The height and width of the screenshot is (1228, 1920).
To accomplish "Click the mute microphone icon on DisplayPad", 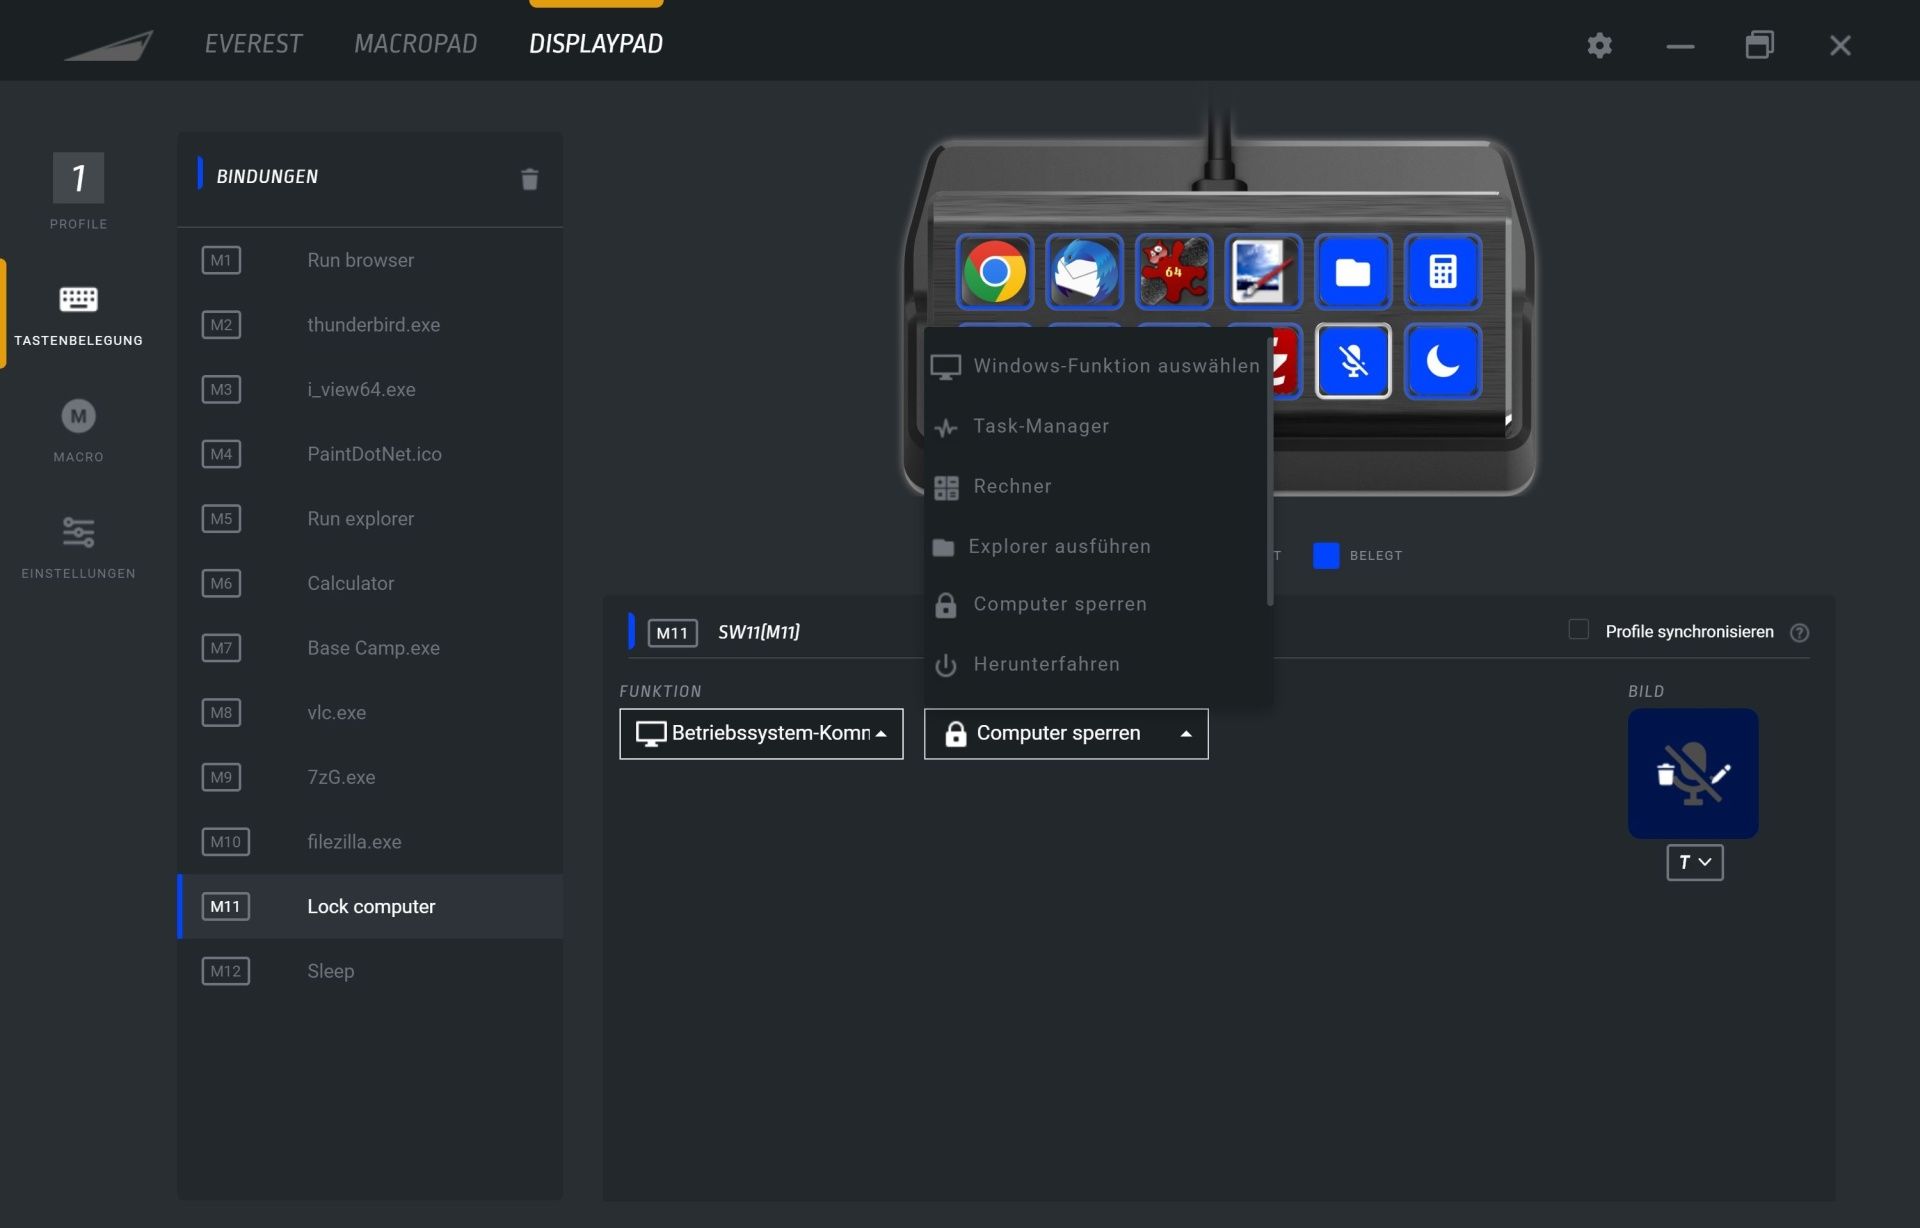I will (x=1352, y=361).
